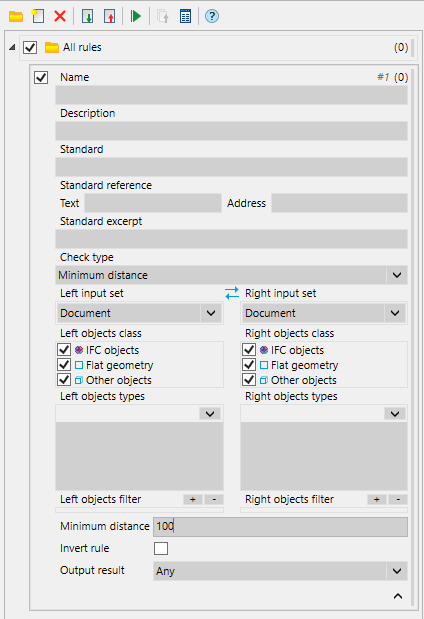Viewport: 424px width, 619px height.
Task: Click the rule Name input field
Action: [231, 95]
